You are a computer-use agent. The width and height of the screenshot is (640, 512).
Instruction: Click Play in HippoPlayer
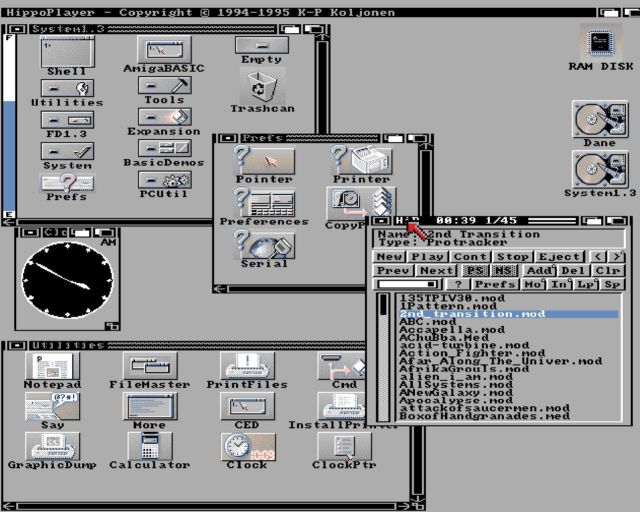[427, 257]
